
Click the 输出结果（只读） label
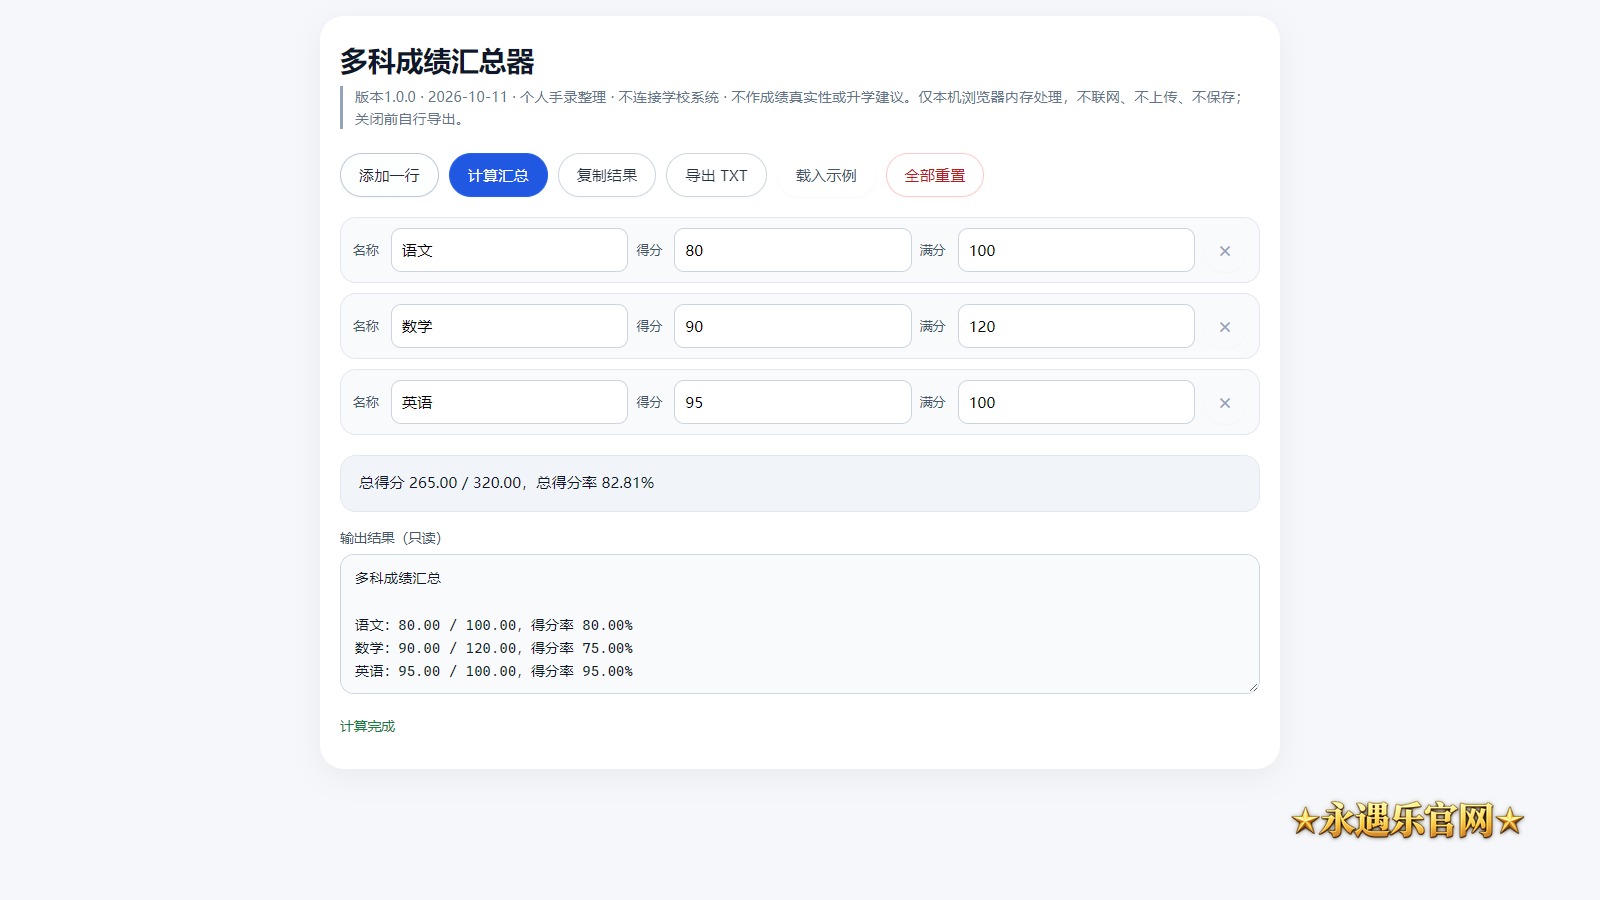pyautogui.click(x=391, y=538)
